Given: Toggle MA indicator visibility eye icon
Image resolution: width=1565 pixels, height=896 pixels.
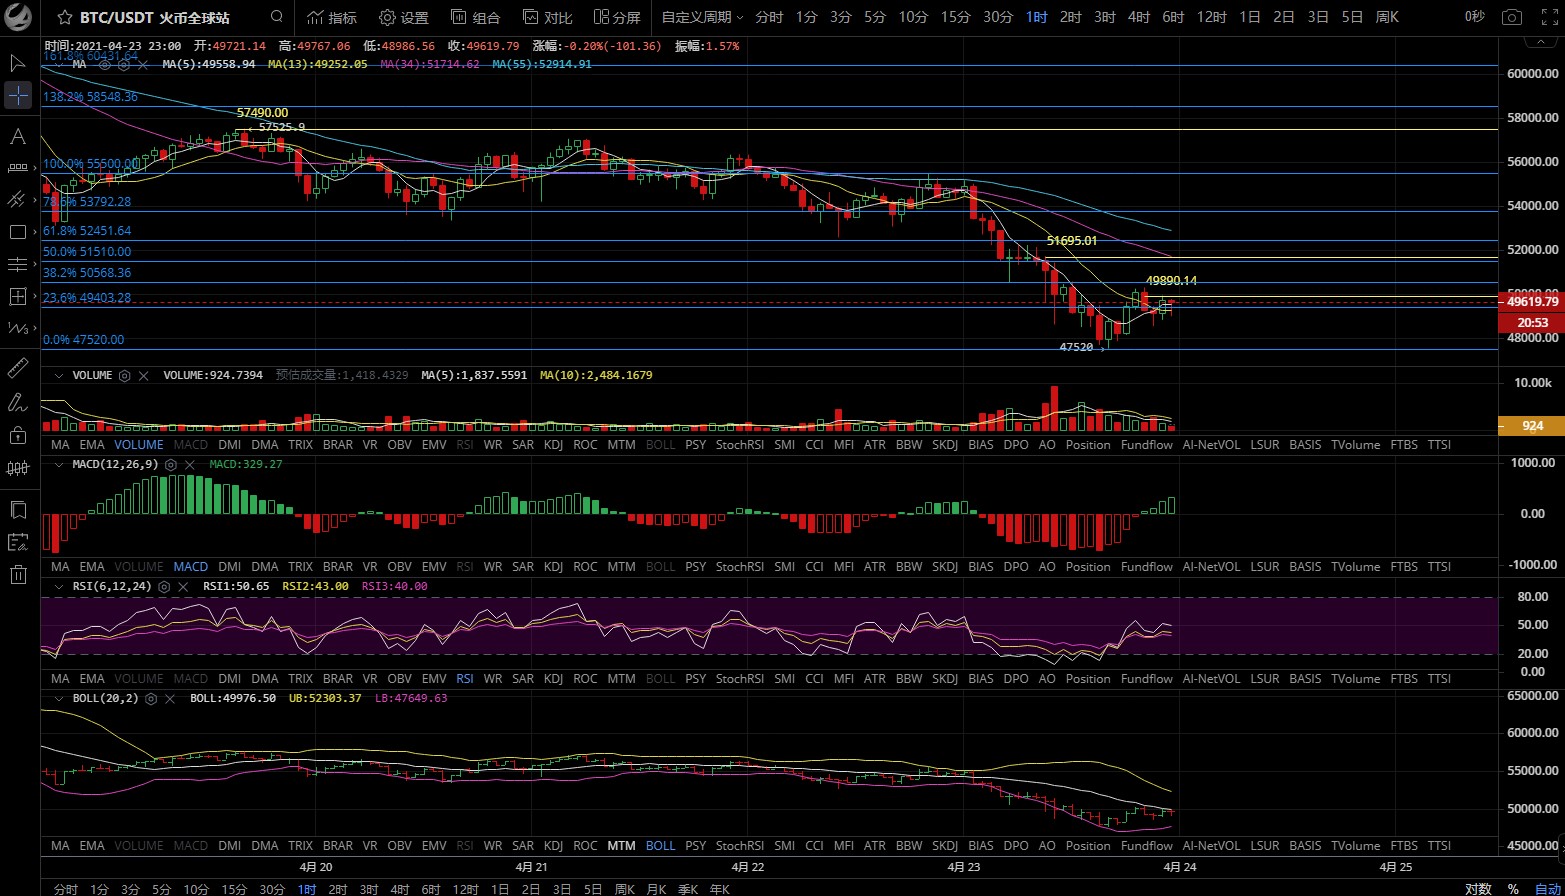Looking at the screenshot, I should 103,64.
